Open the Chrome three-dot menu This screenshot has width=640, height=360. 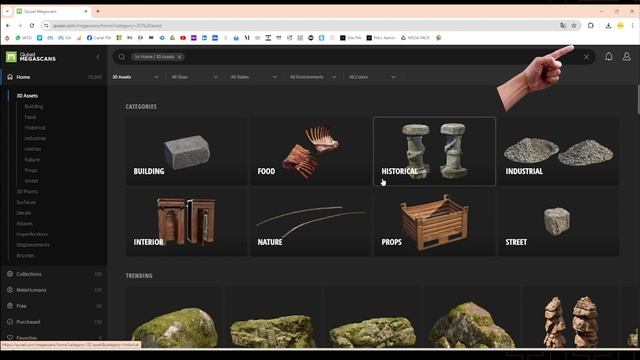(x=632, y=25)
